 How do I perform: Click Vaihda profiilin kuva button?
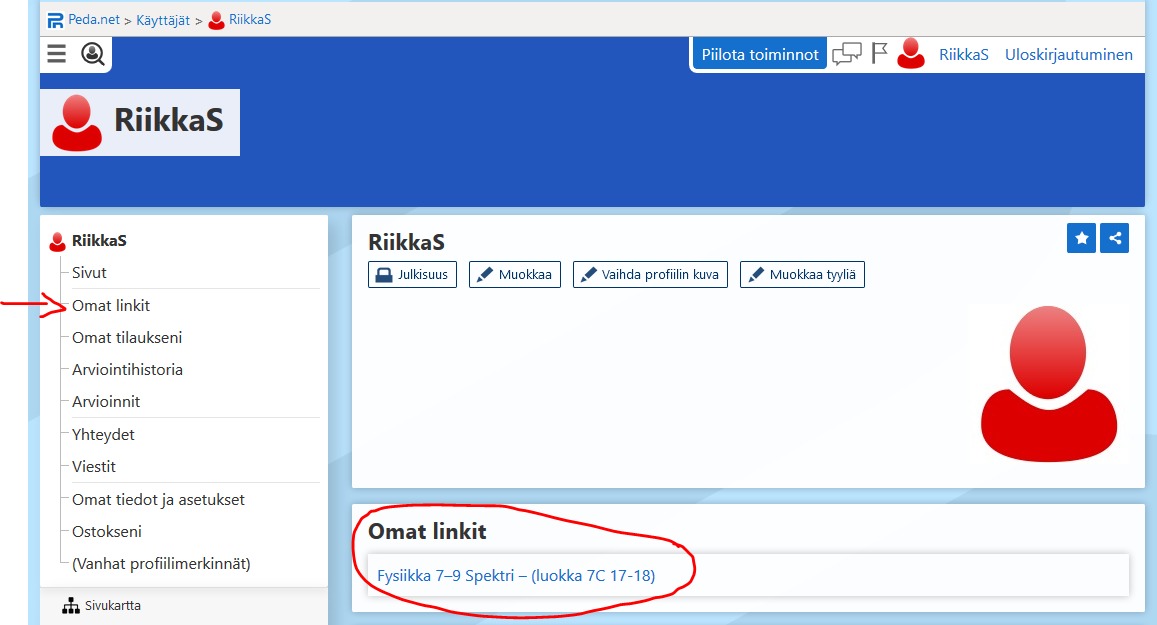tap(650, 274)
